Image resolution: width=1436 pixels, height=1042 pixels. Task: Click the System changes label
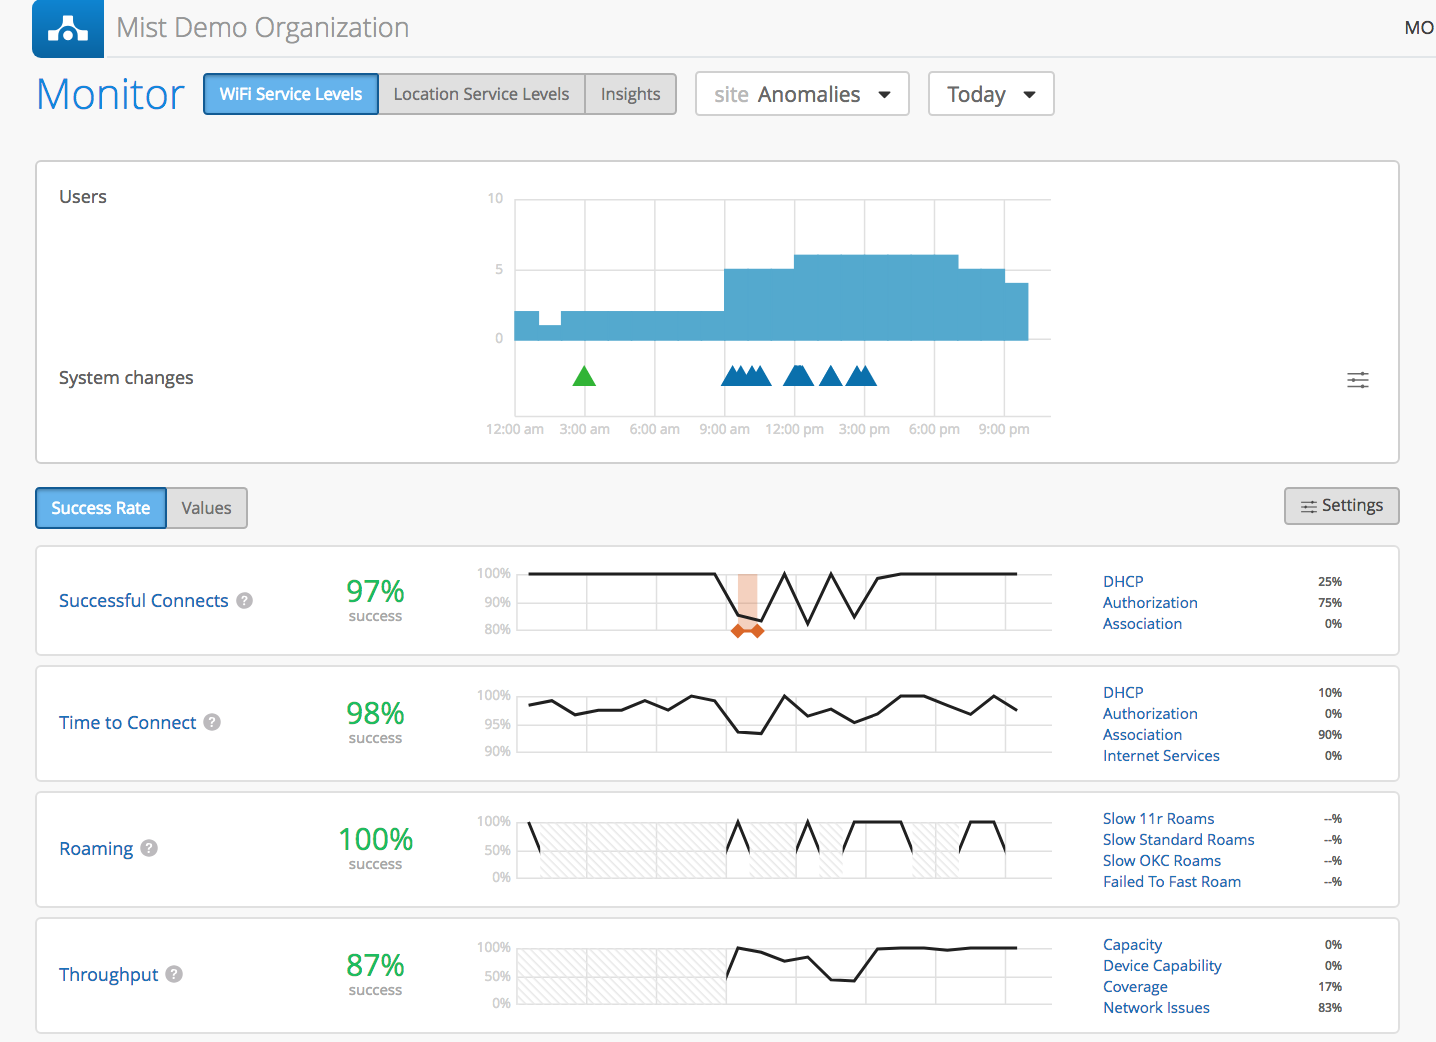[x=126, y=378]
